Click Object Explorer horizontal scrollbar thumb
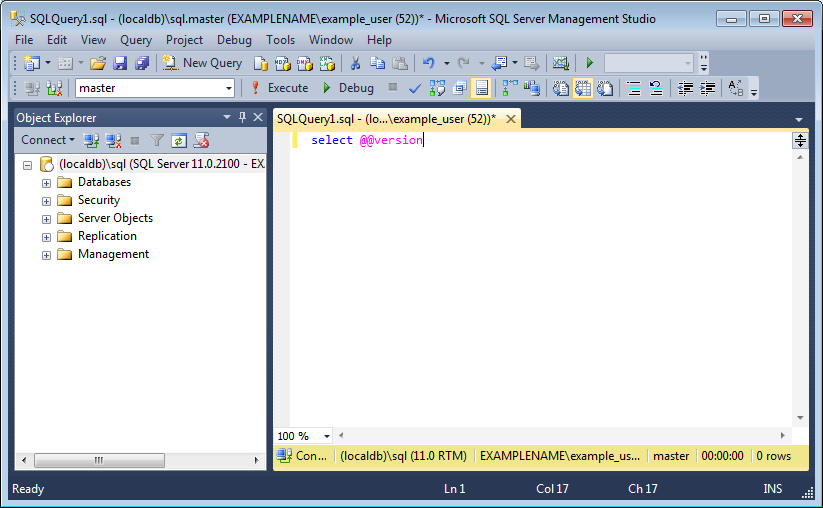This screenshot has width=823, height=508. tap(99, 460)
